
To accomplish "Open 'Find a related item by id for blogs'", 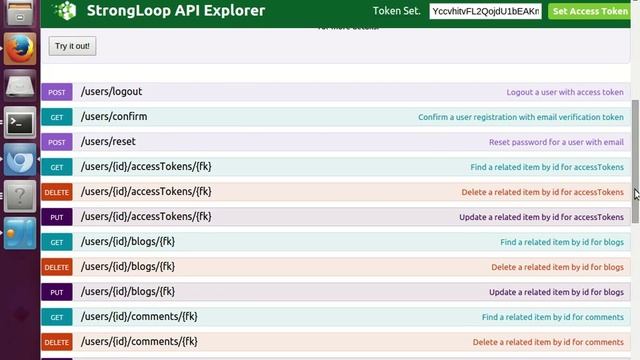I will (x=562, y=242).
